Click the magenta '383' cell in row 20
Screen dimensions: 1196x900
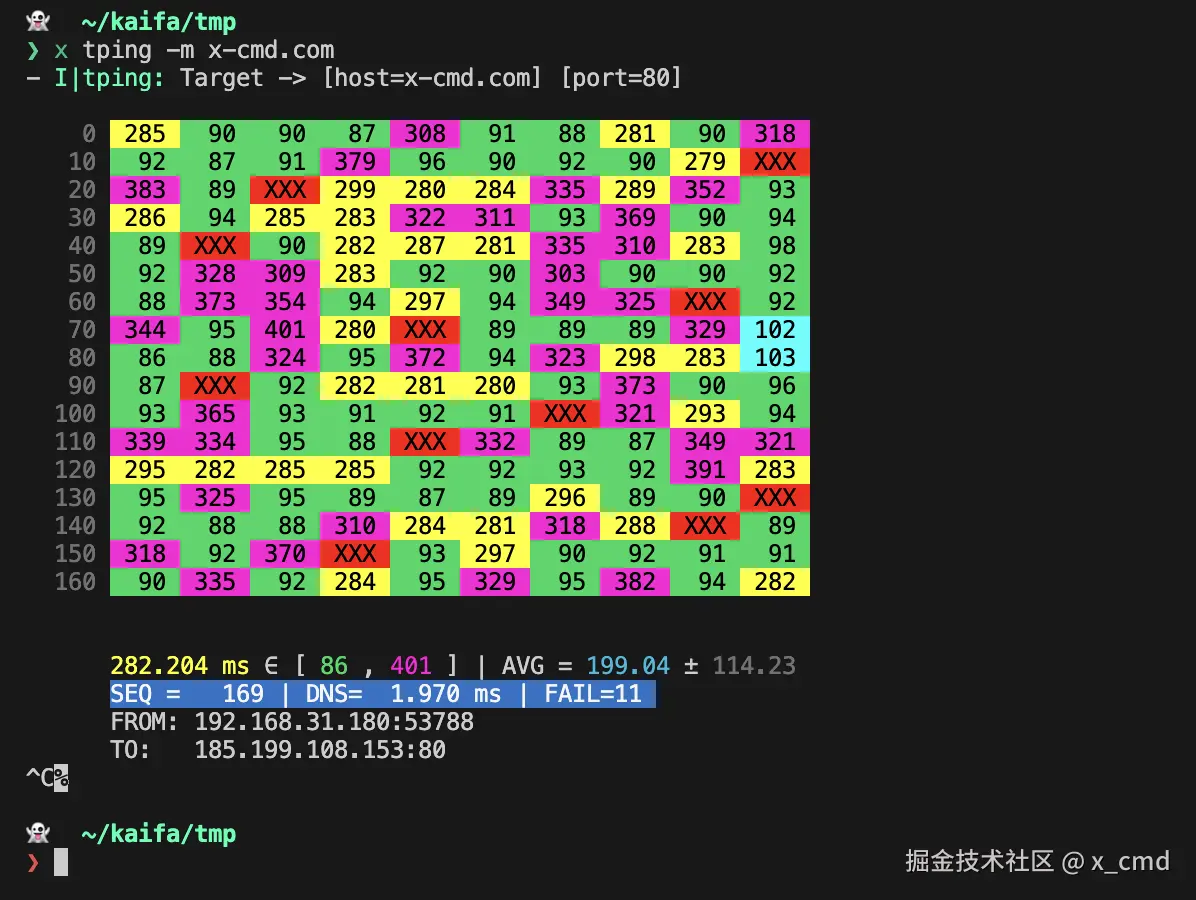click(x=145, y=190)
